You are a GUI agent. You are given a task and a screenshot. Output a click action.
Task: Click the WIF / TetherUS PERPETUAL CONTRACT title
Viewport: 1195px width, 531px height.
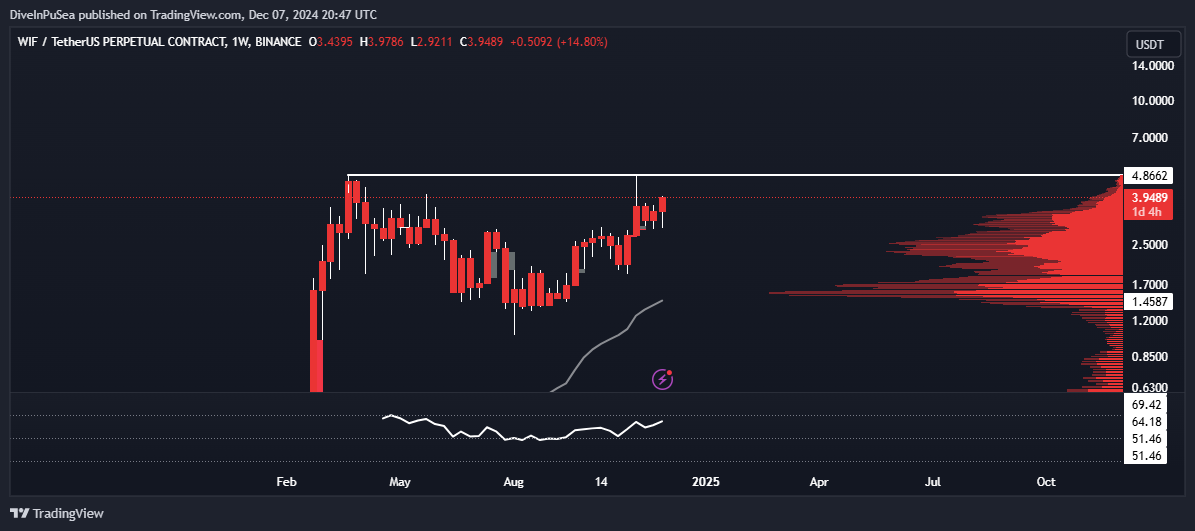[120, 42]
